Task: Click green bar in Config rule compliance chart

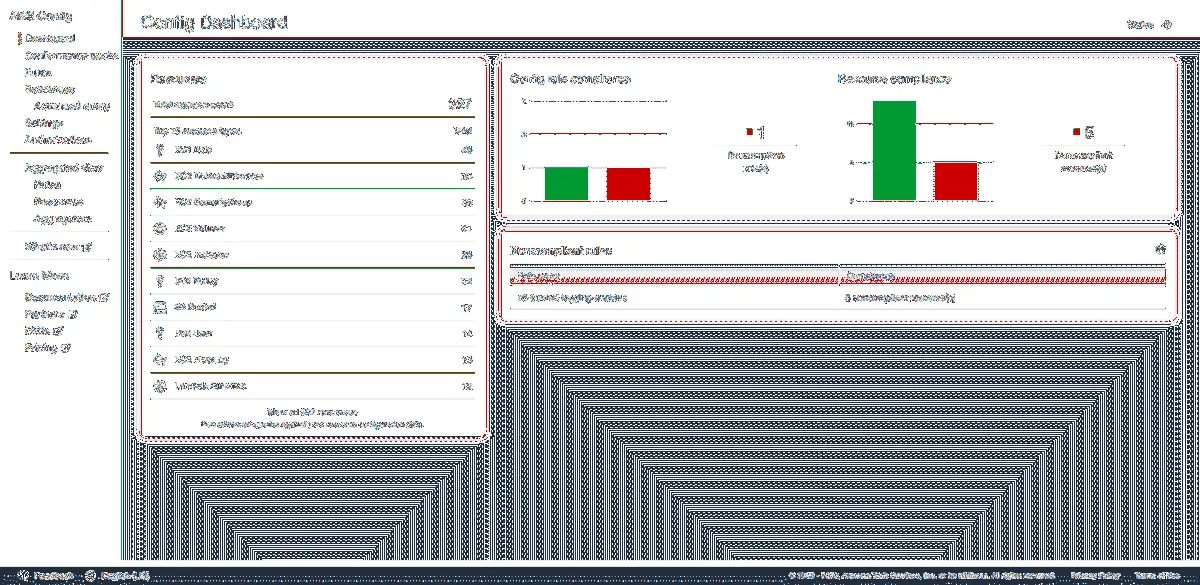Action: (x=566, y=184)
